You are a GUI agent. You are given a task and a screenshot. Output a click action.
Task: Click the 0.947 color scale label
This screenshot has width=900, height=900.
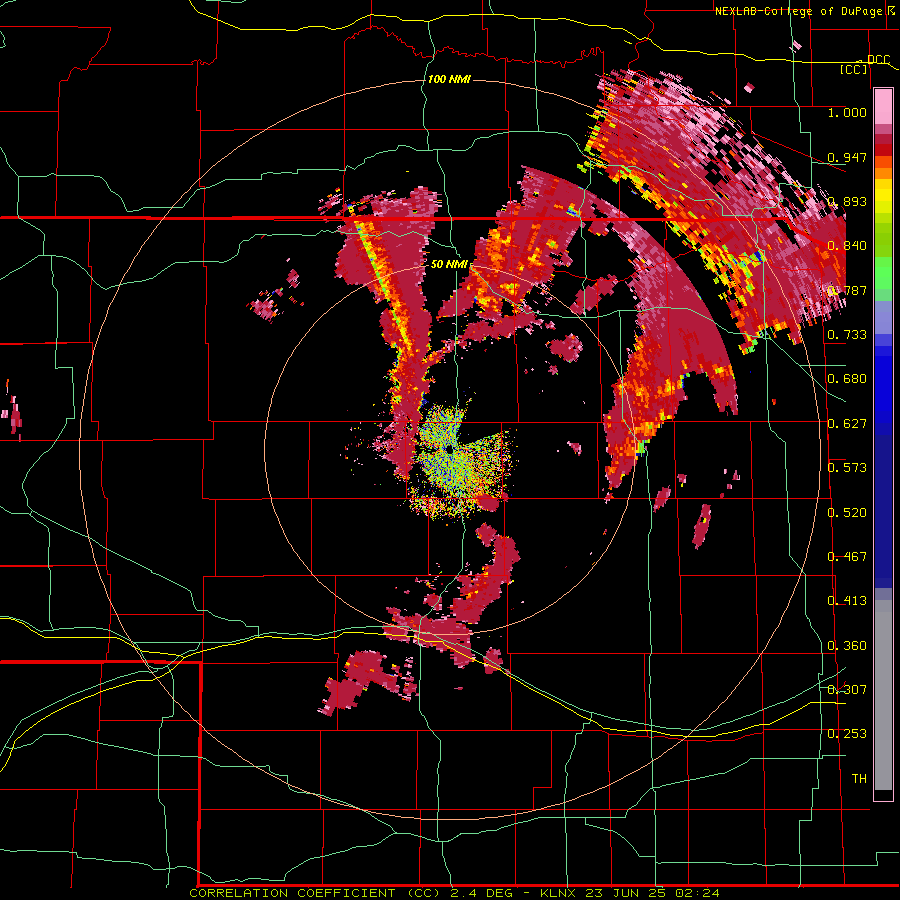847,157
